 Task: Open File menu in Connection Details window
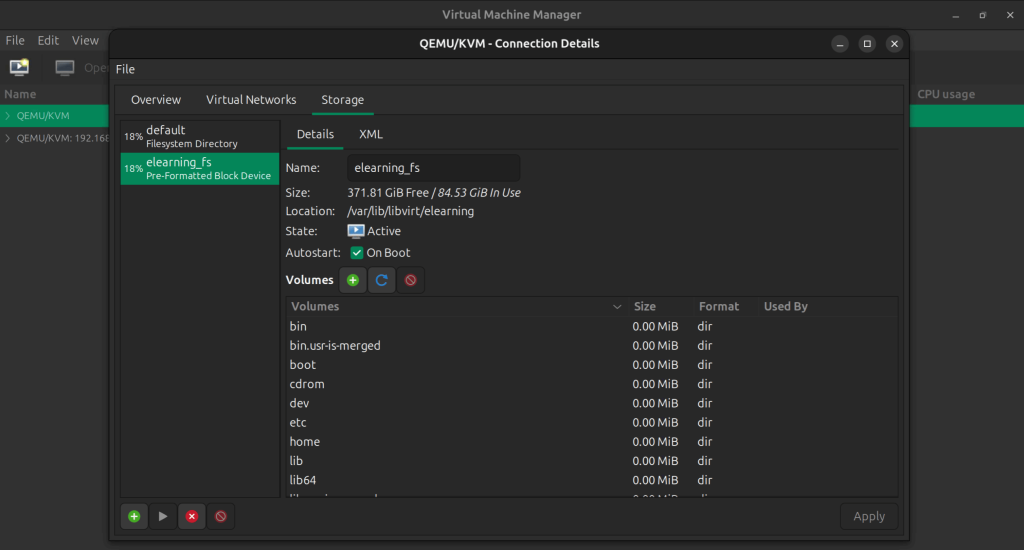(x=125, y=69)
